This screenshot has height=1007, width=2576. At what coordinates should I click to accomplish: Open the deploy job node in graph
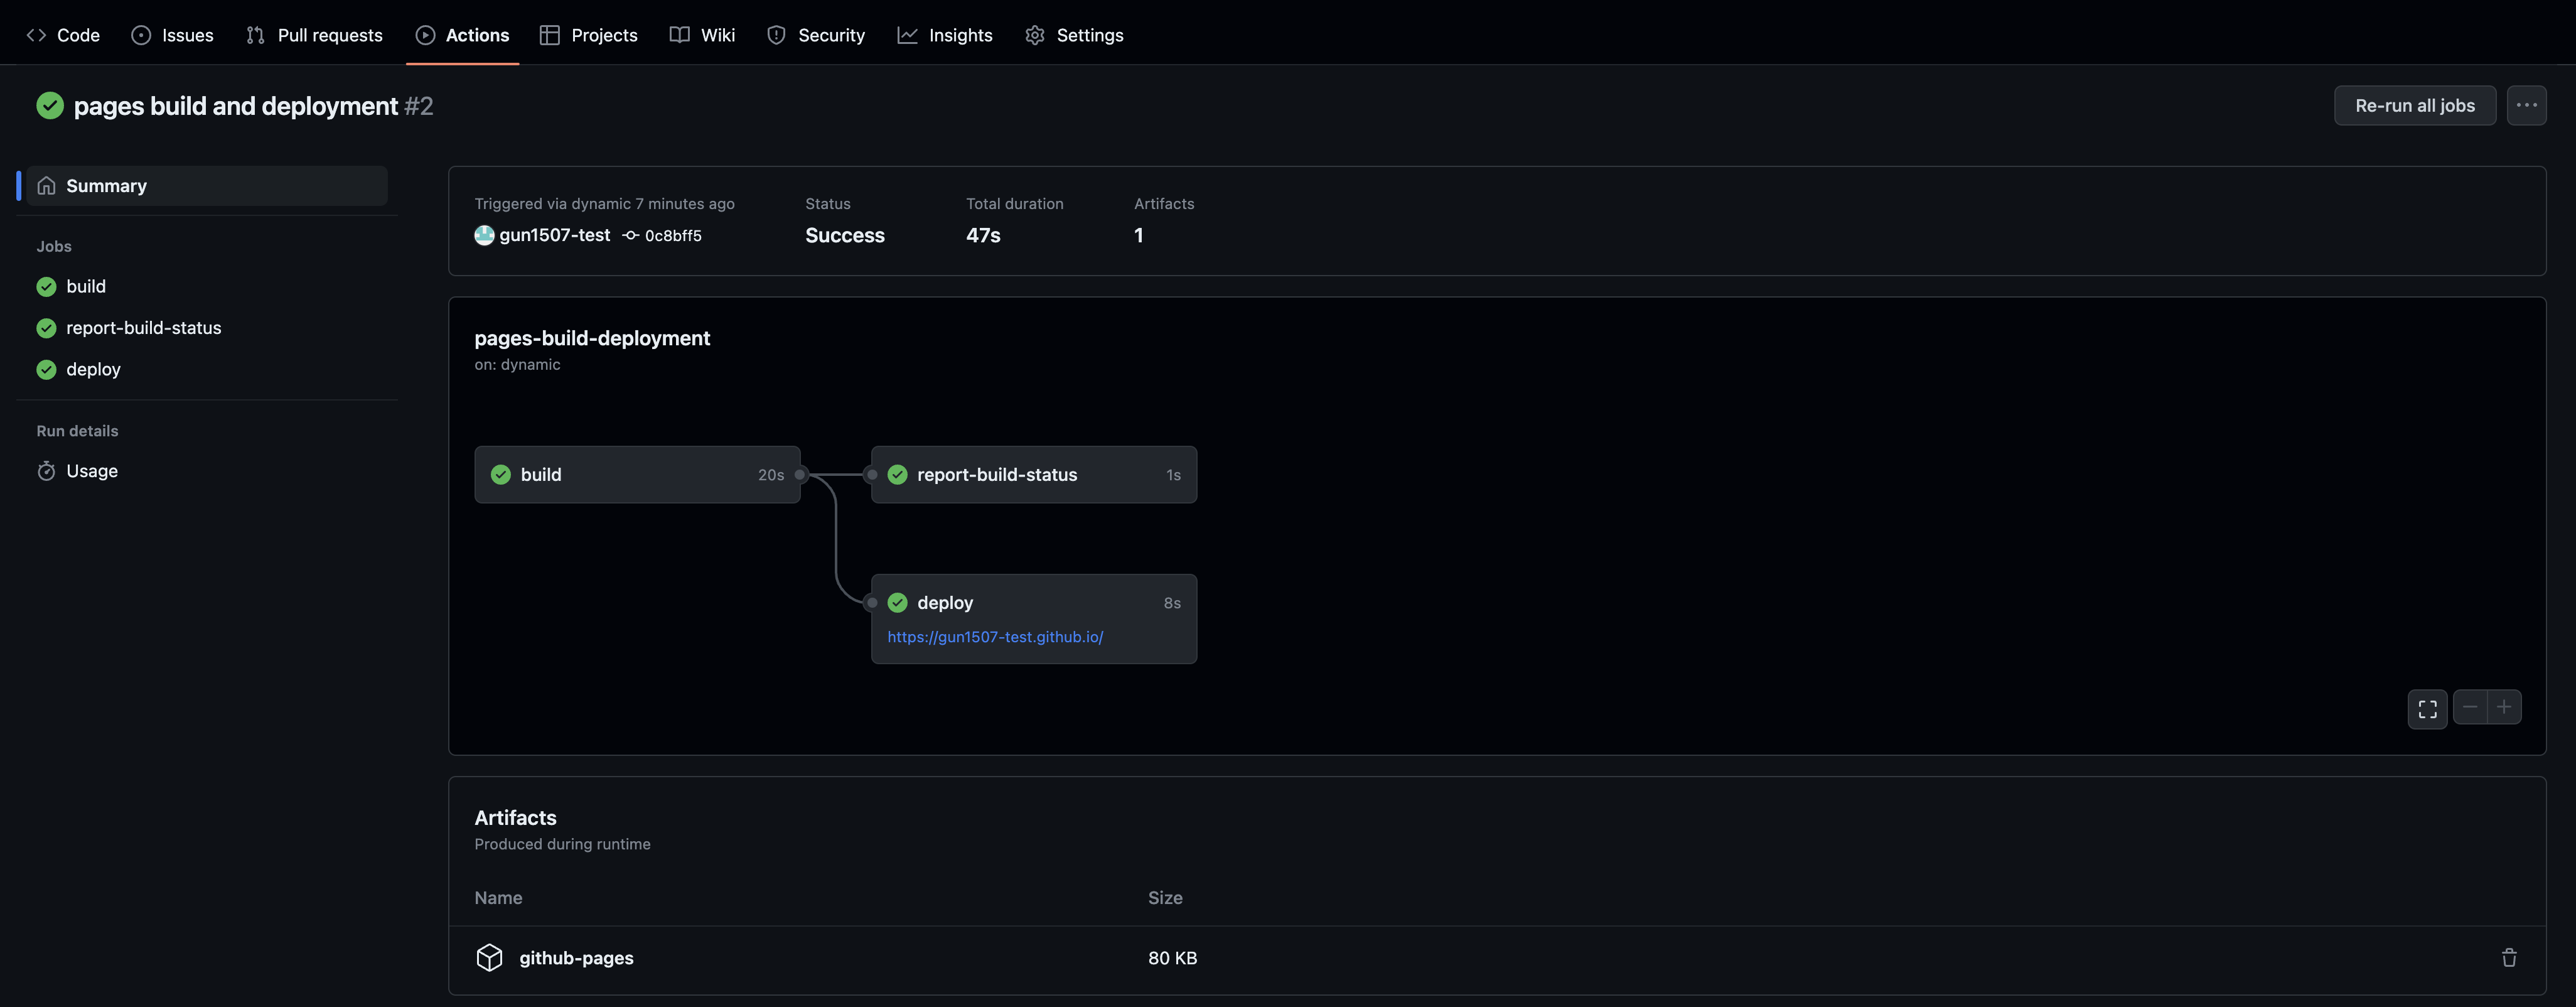(945, 602)
